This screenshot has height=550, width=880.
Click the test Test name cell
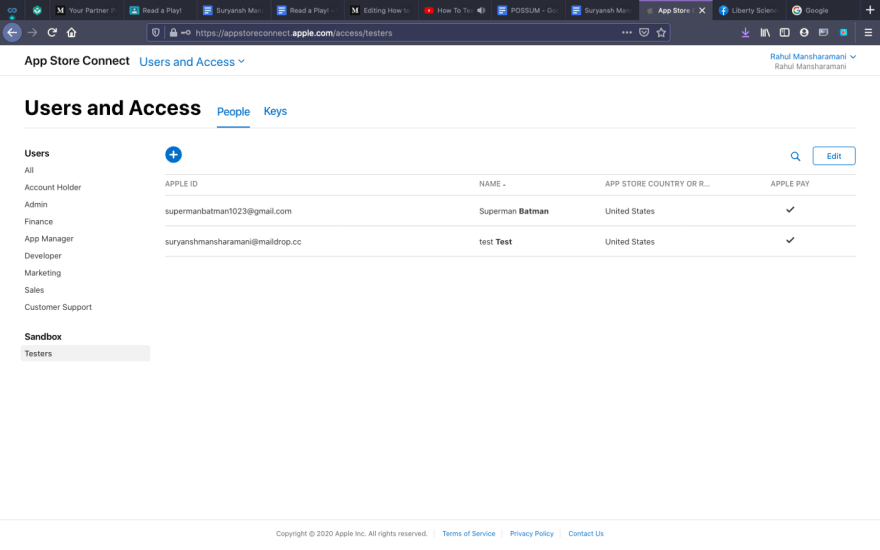(x=495, y=242)
